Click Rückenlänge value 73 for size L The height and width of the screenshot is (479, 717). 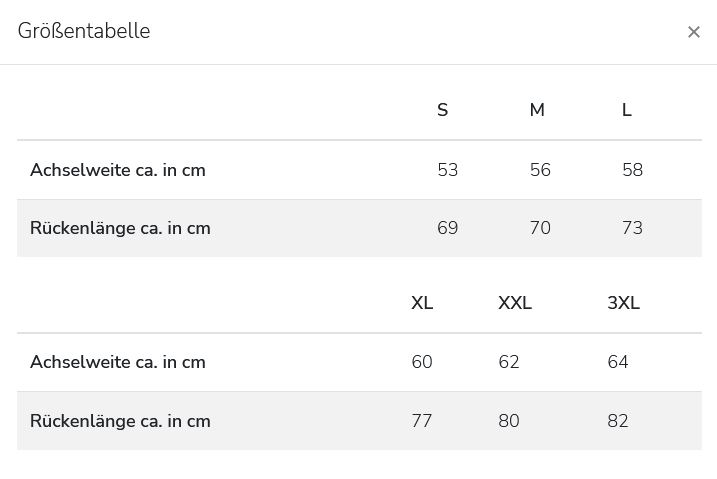coord(632,228)
